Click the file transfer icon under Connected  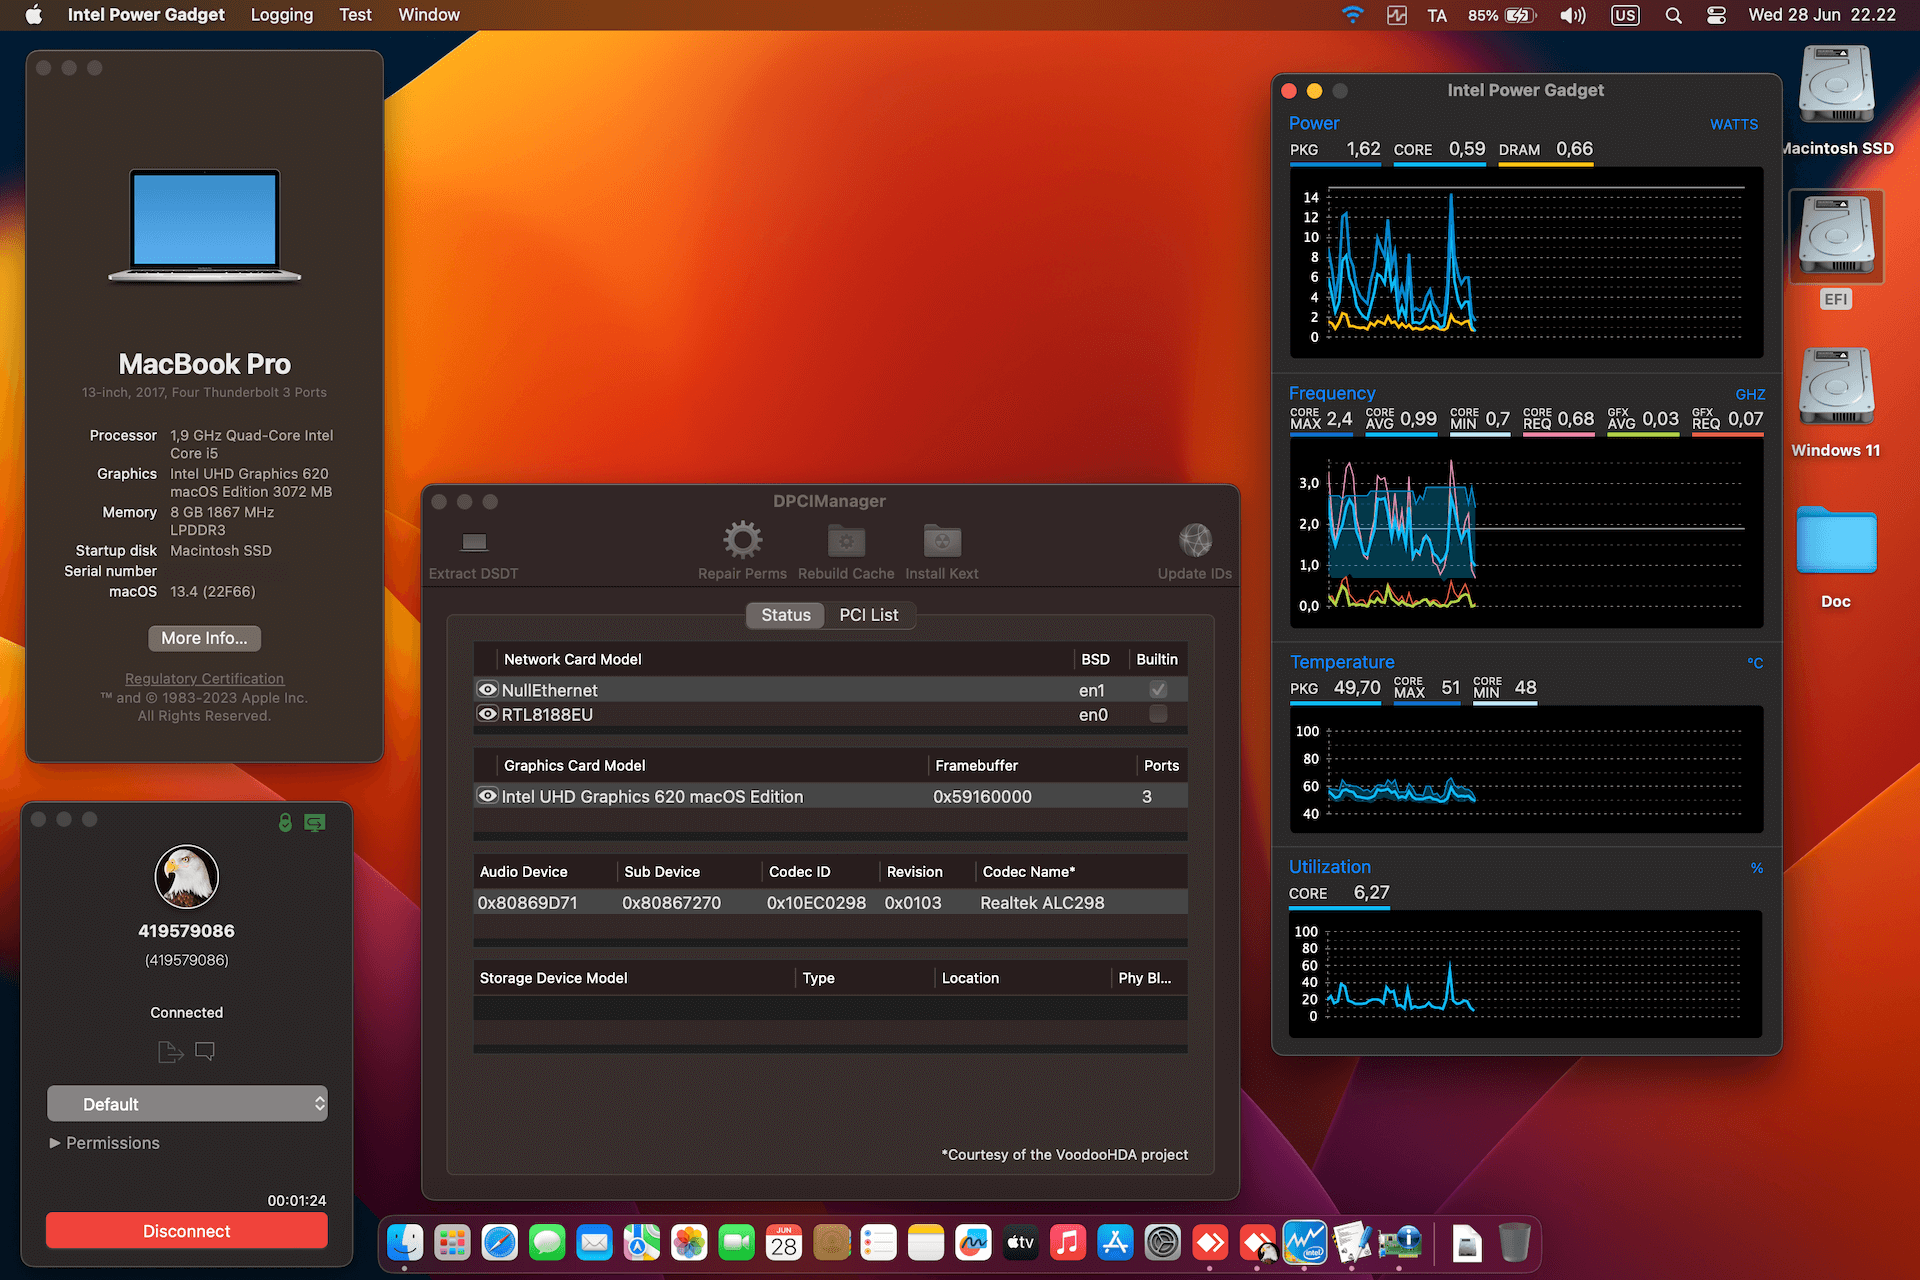[x=170, y=1052]
